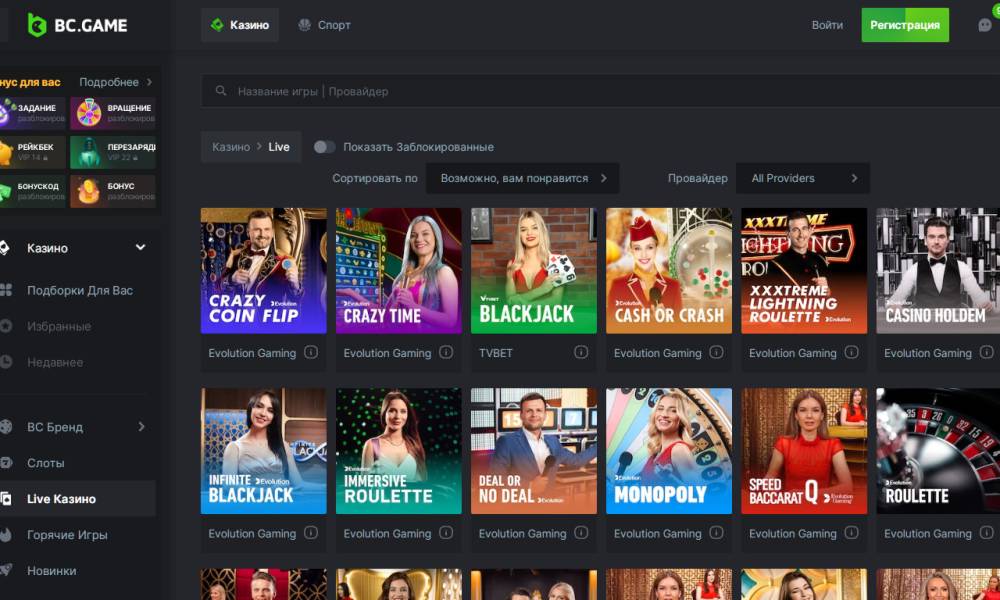Open Слоты in sidebar
This screenshot has height=600, width=1000.
pos(45,462)
